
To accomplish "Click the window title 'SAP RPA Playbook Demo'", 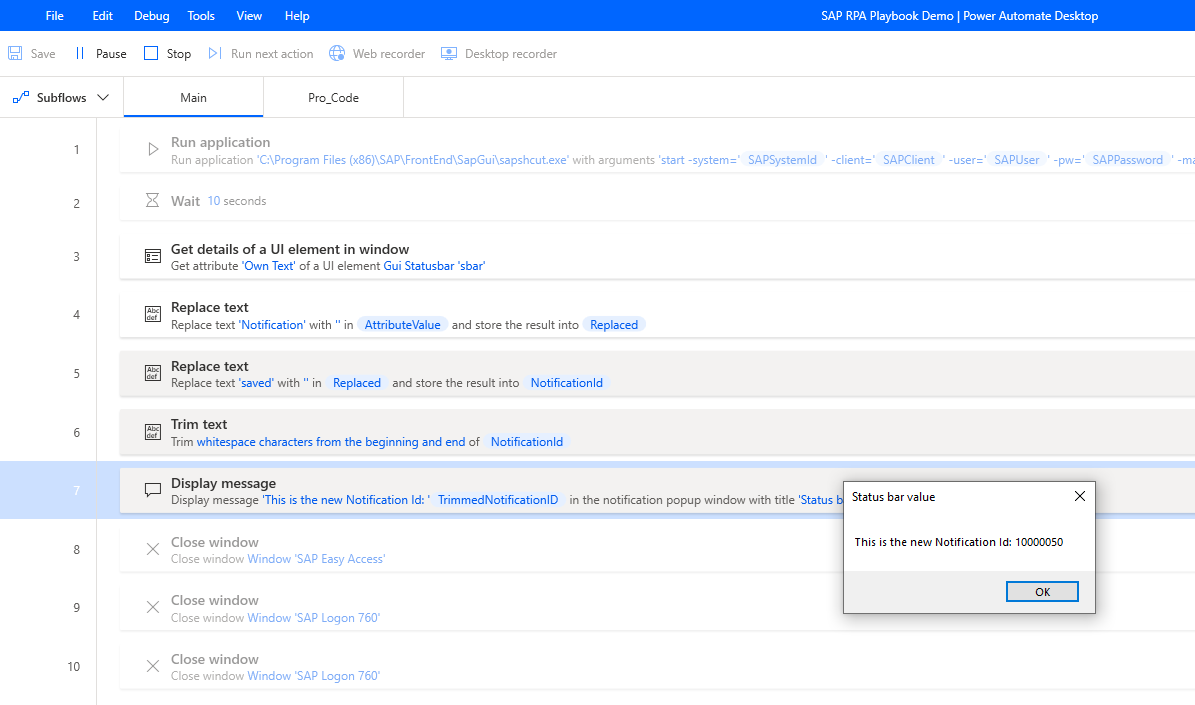I will [x=887, y=16].
